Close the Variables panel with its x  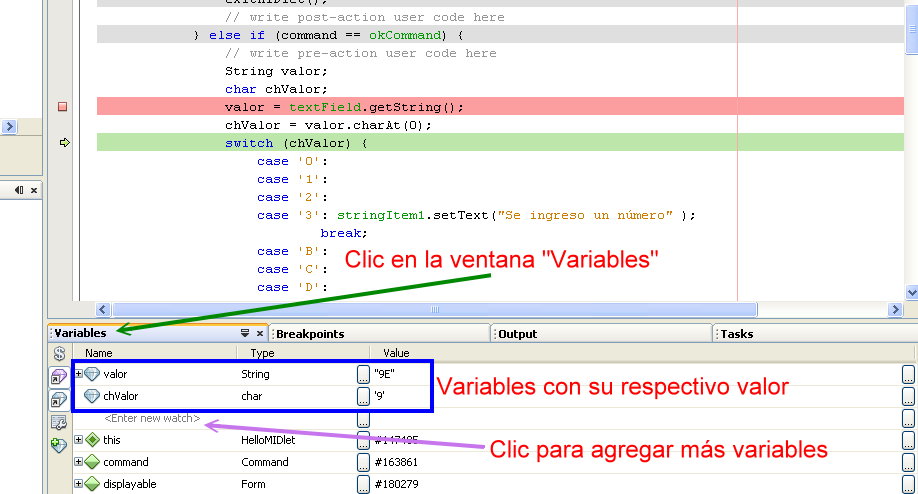point(260,333)
